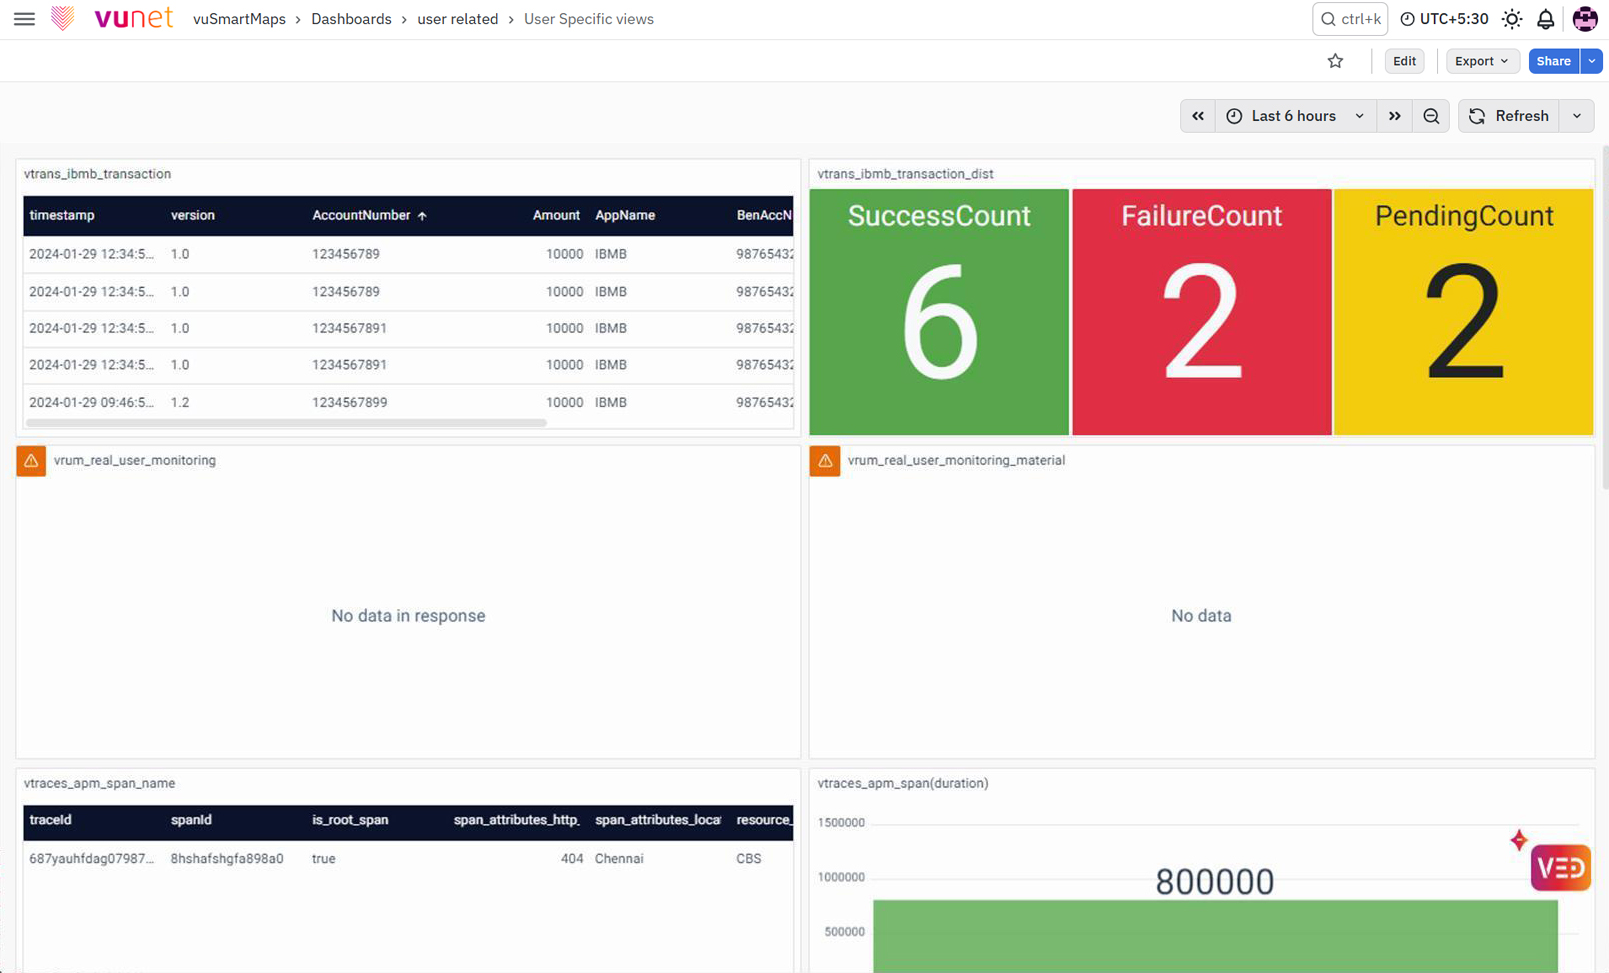Screen dimensions: 1609x973
Task: Click the Edit button
Action: [1404, 61]
